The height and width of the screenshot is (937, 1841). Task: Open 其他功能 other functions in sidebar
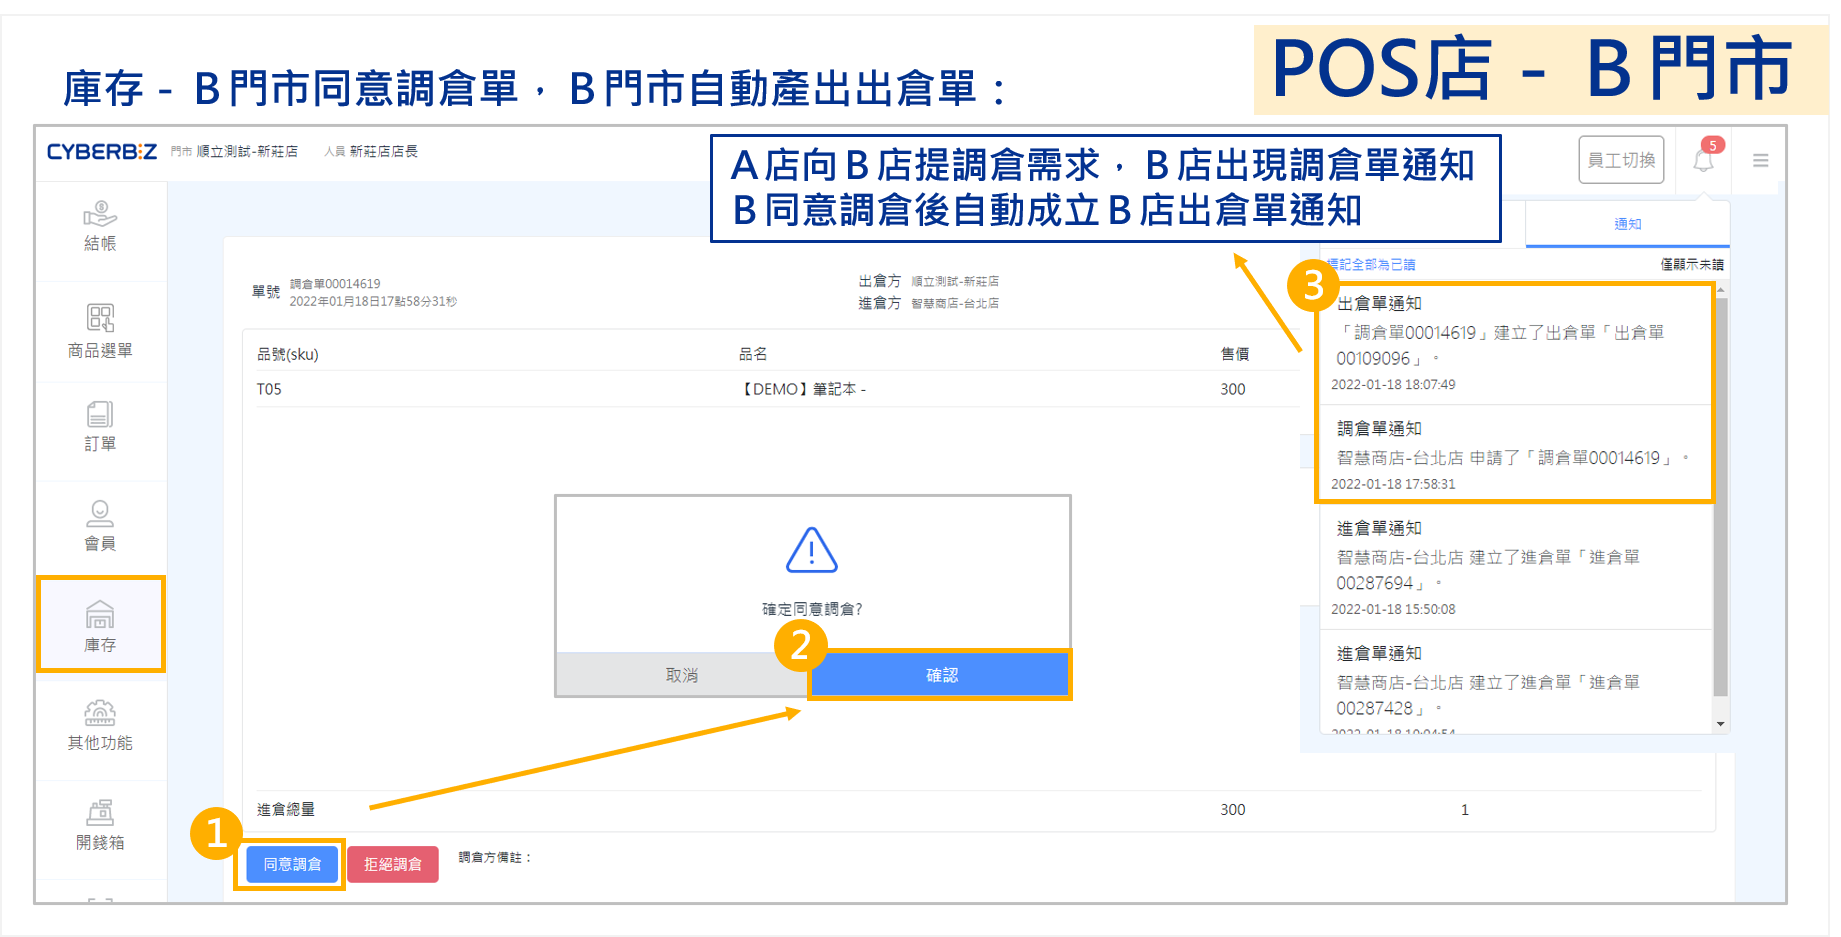pyautogui.click(x=100, y=725)
